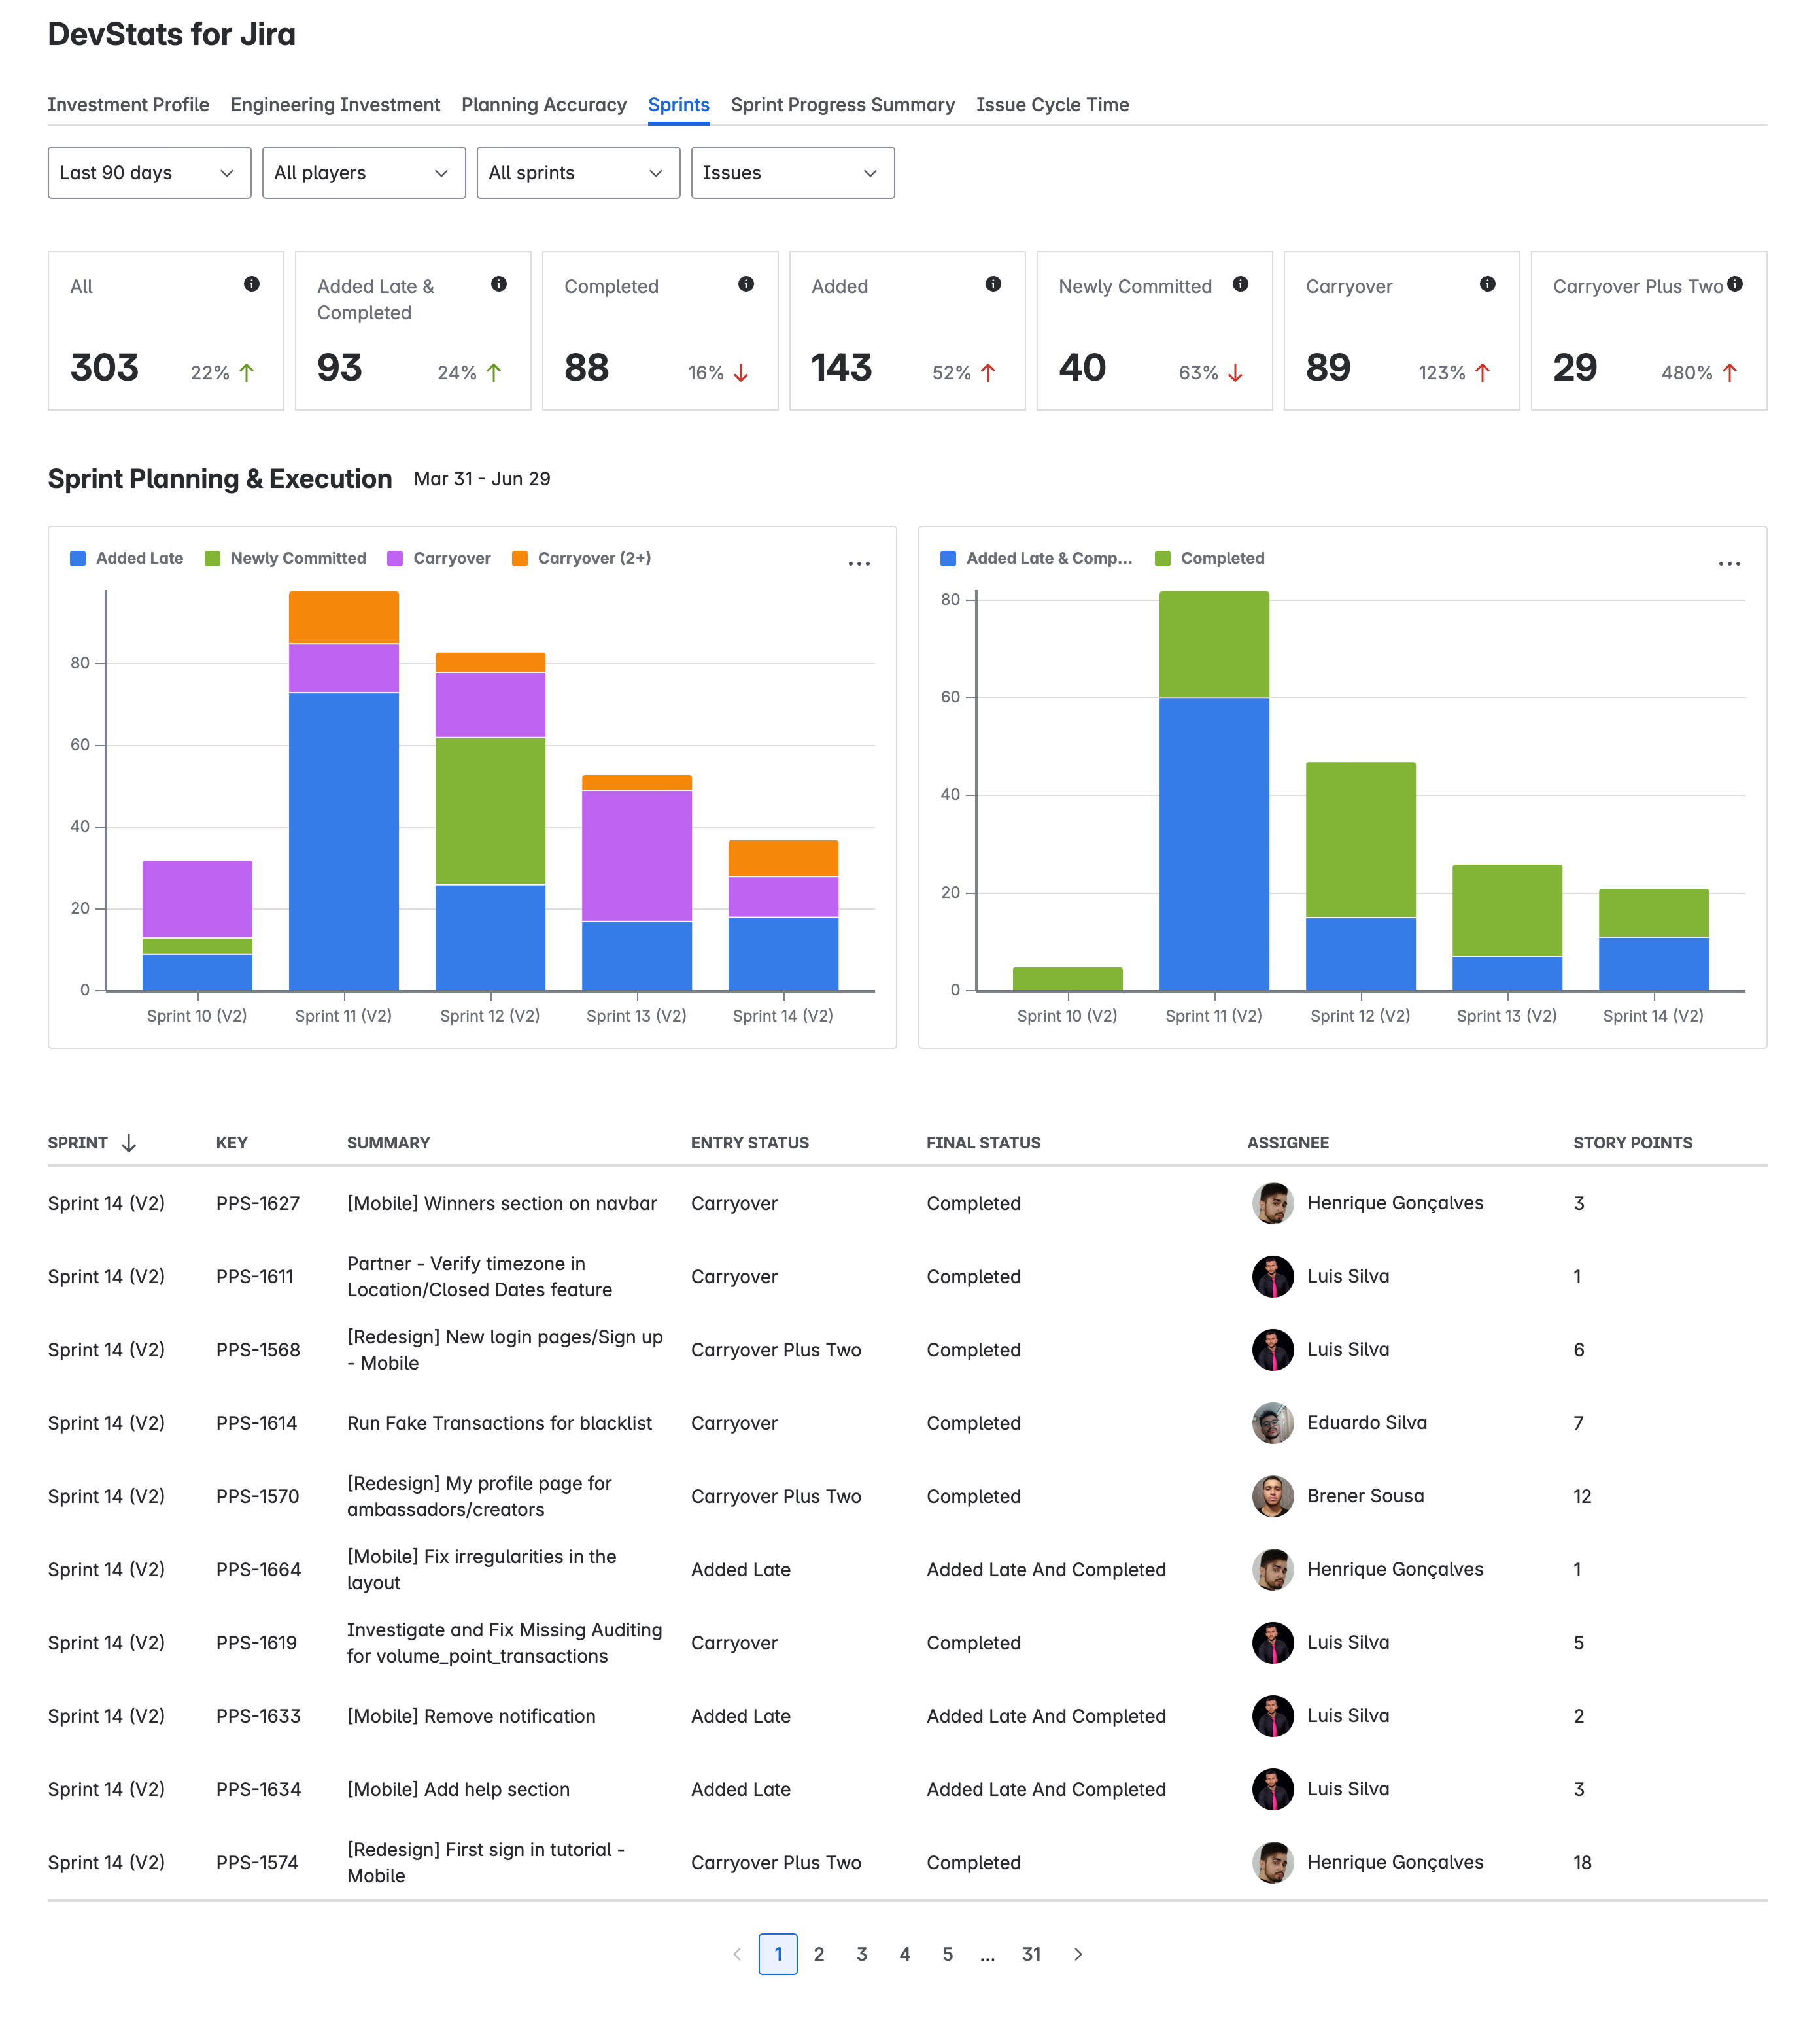Click the next page chevron
Image resolution: width=1820 pixels, height=2017 pixels.
tap(1078, 1954)
